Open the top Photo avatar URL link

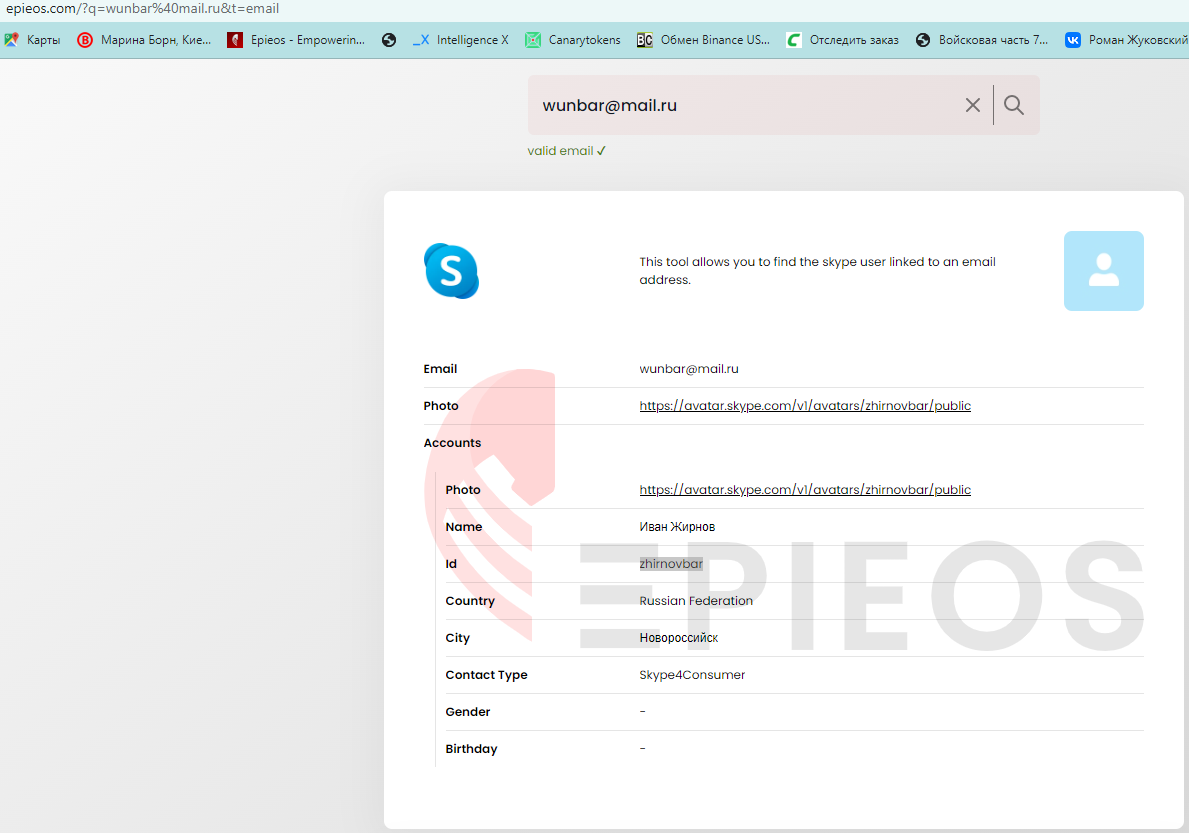click(x=805, y=406)
